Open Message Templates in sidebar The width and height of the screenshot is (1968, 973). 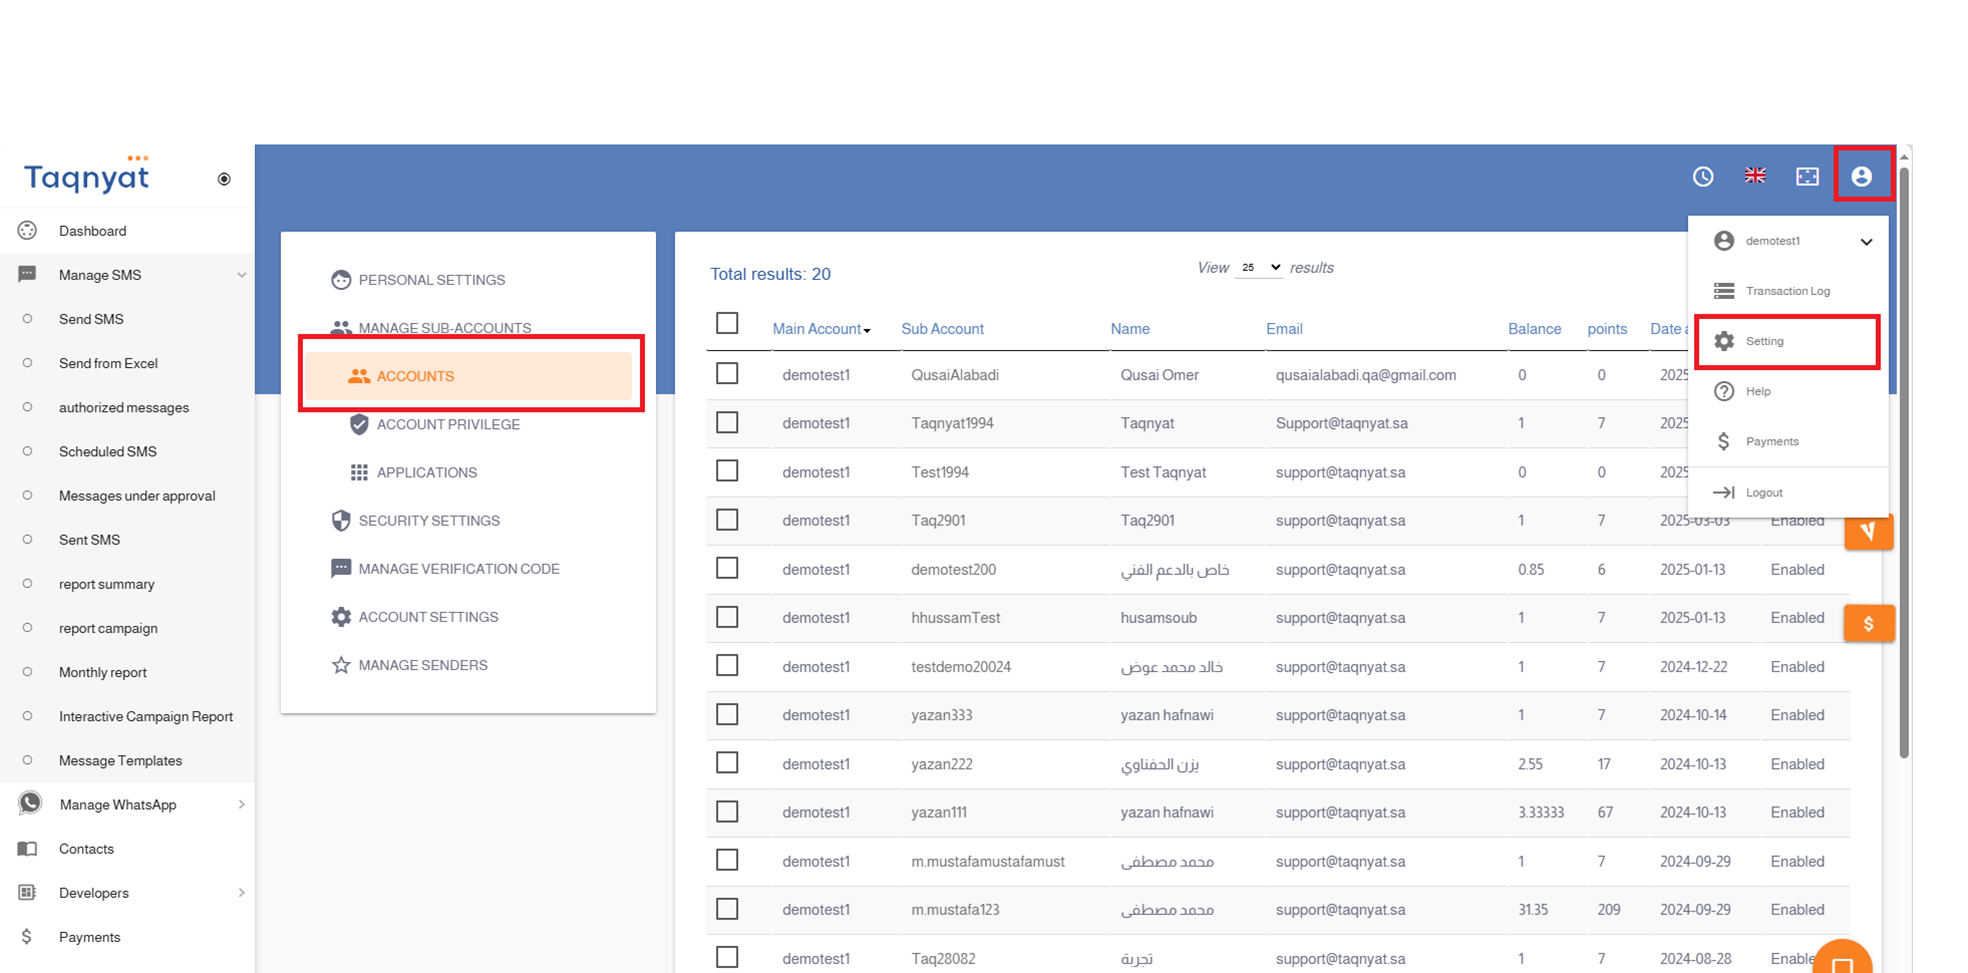[x=120, y=760]
